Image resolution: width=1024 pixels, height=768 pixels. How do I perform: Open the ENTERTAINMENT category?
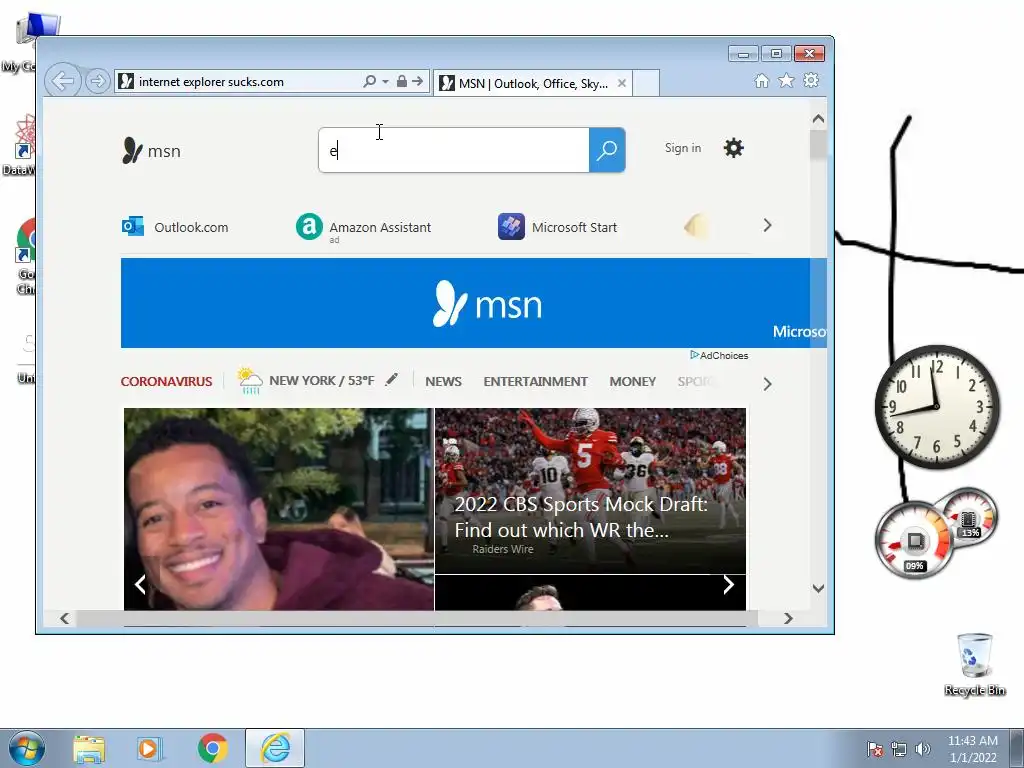click(x=536, y=381)
